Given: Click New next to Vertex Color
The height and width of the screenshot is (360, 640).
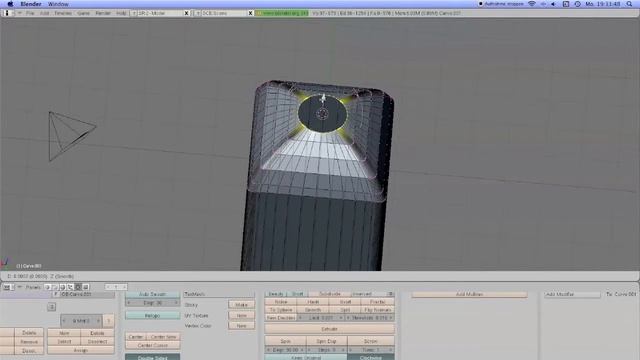Looking at the screenshot, I should pos(241,326).
